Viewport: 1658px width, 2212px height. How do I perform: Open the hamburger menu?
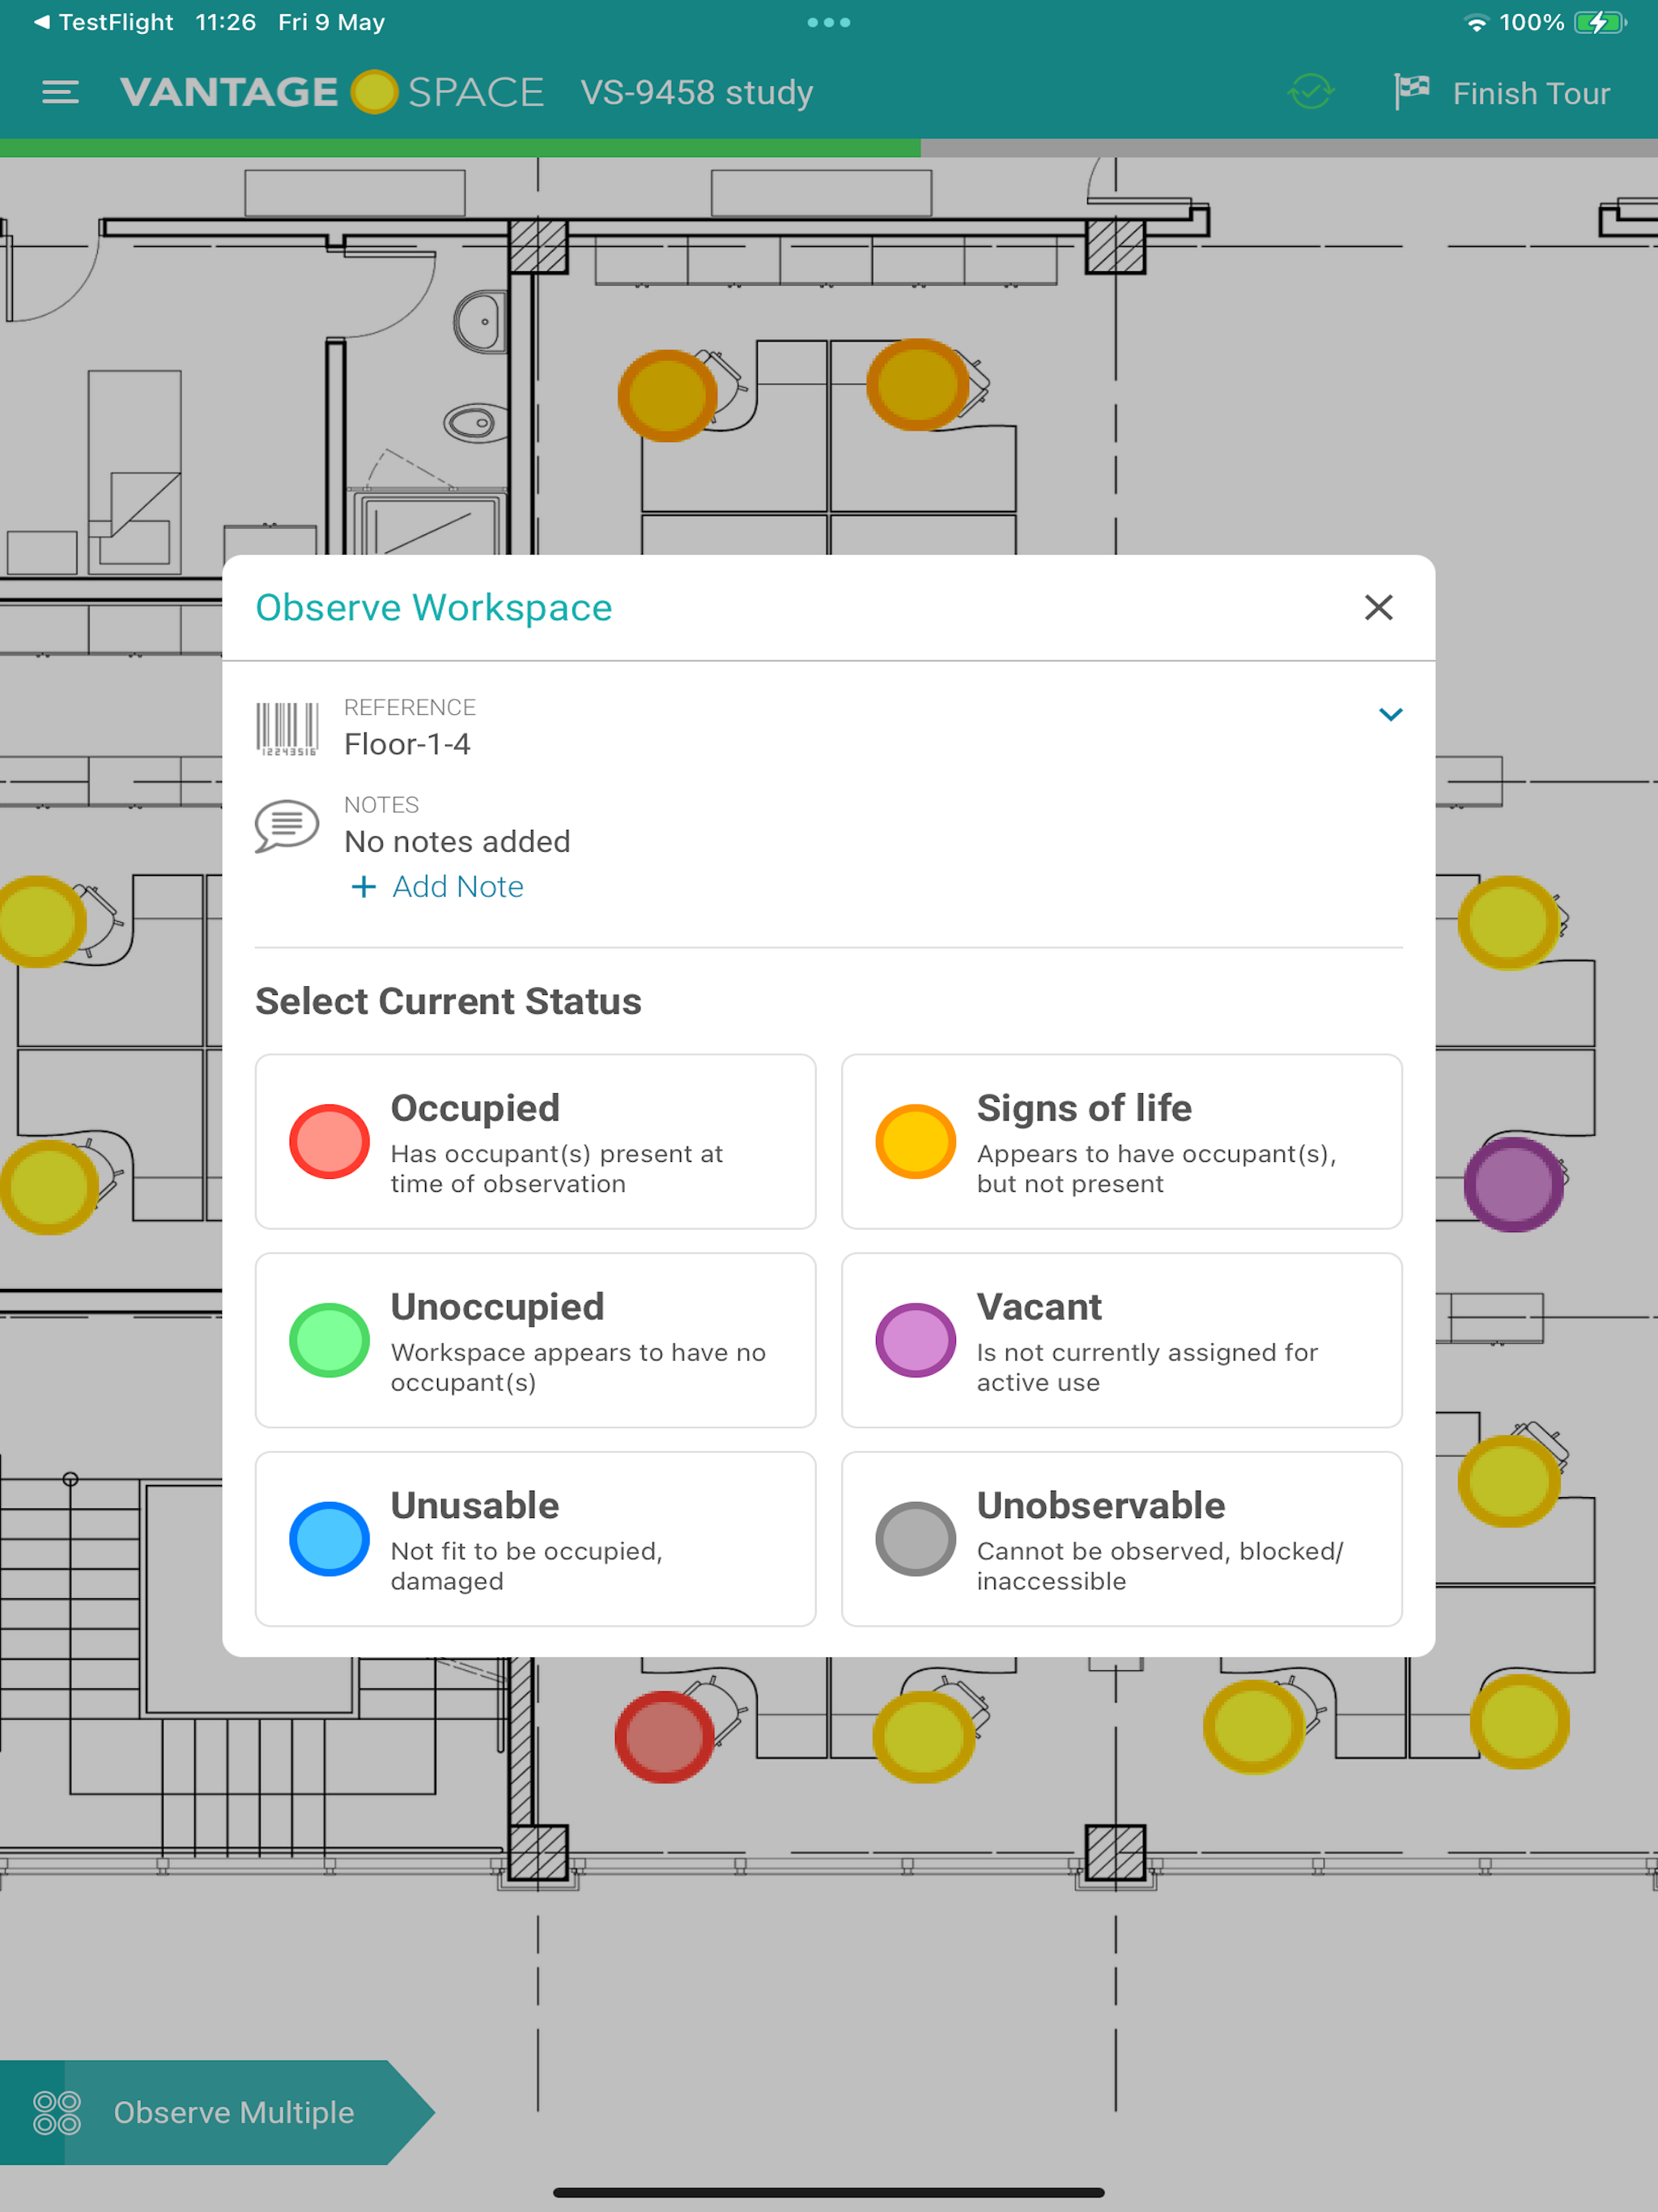tap(60, 93)
